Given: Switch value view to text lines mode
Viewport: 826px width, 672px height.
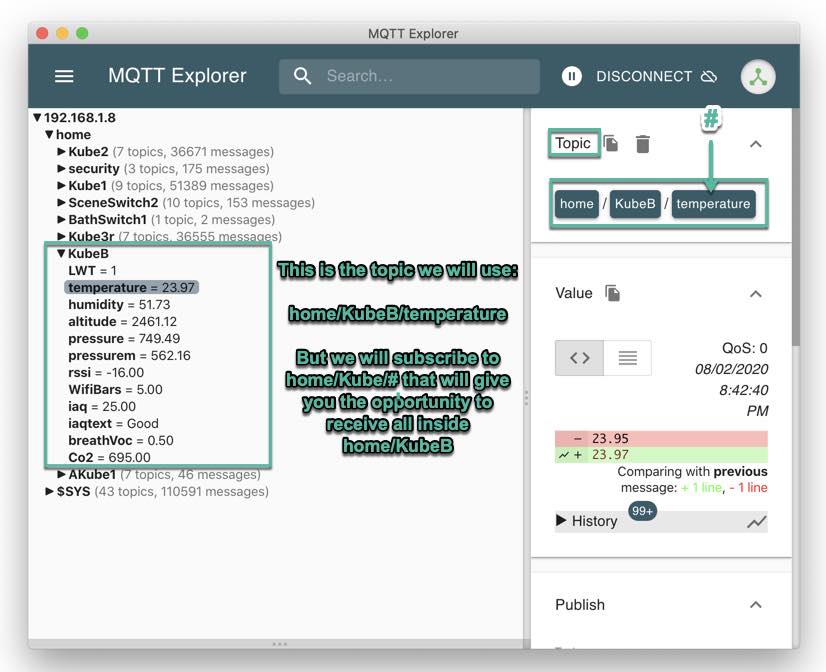Looking at the screenshot, I should [x=627, y=358].
